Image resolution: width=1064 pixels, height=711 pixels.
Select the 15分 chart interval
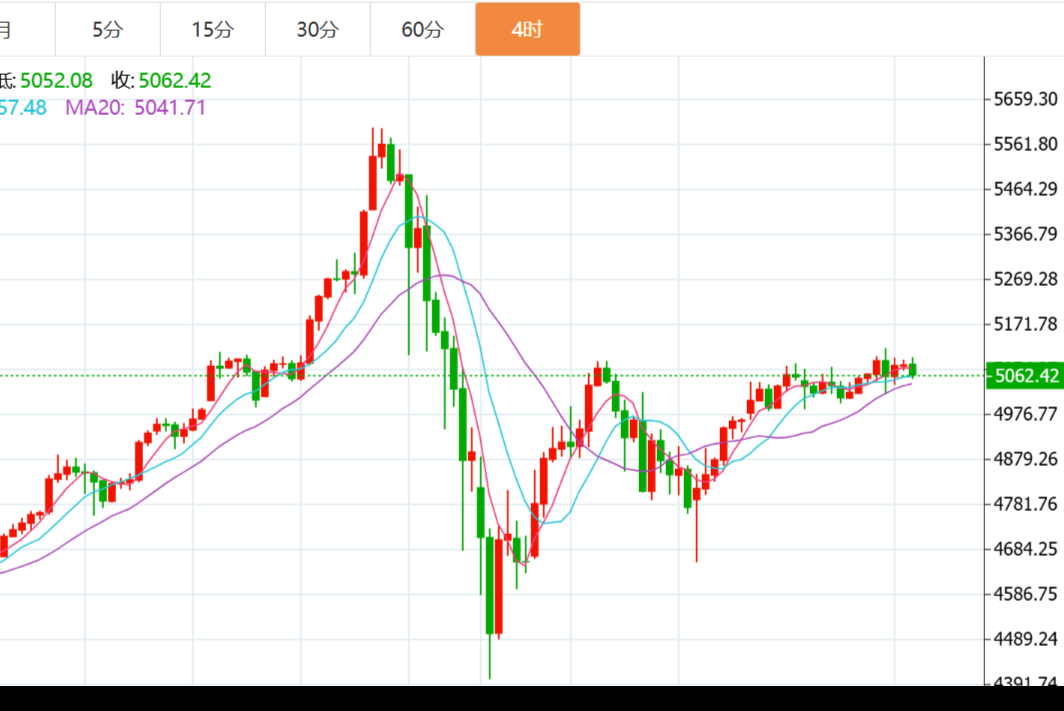[212, 30]
